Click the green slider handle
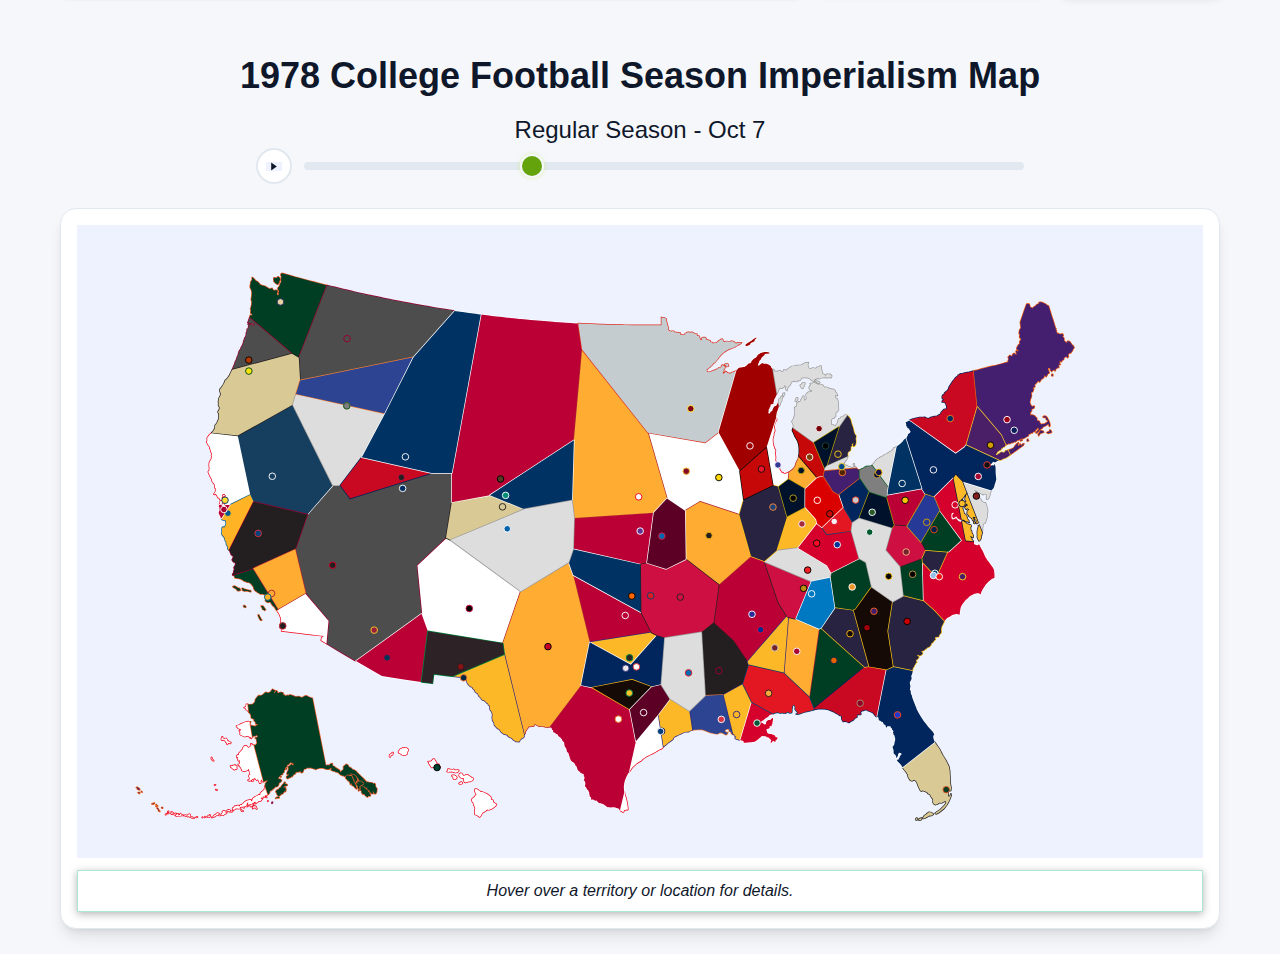 (531, 166)
